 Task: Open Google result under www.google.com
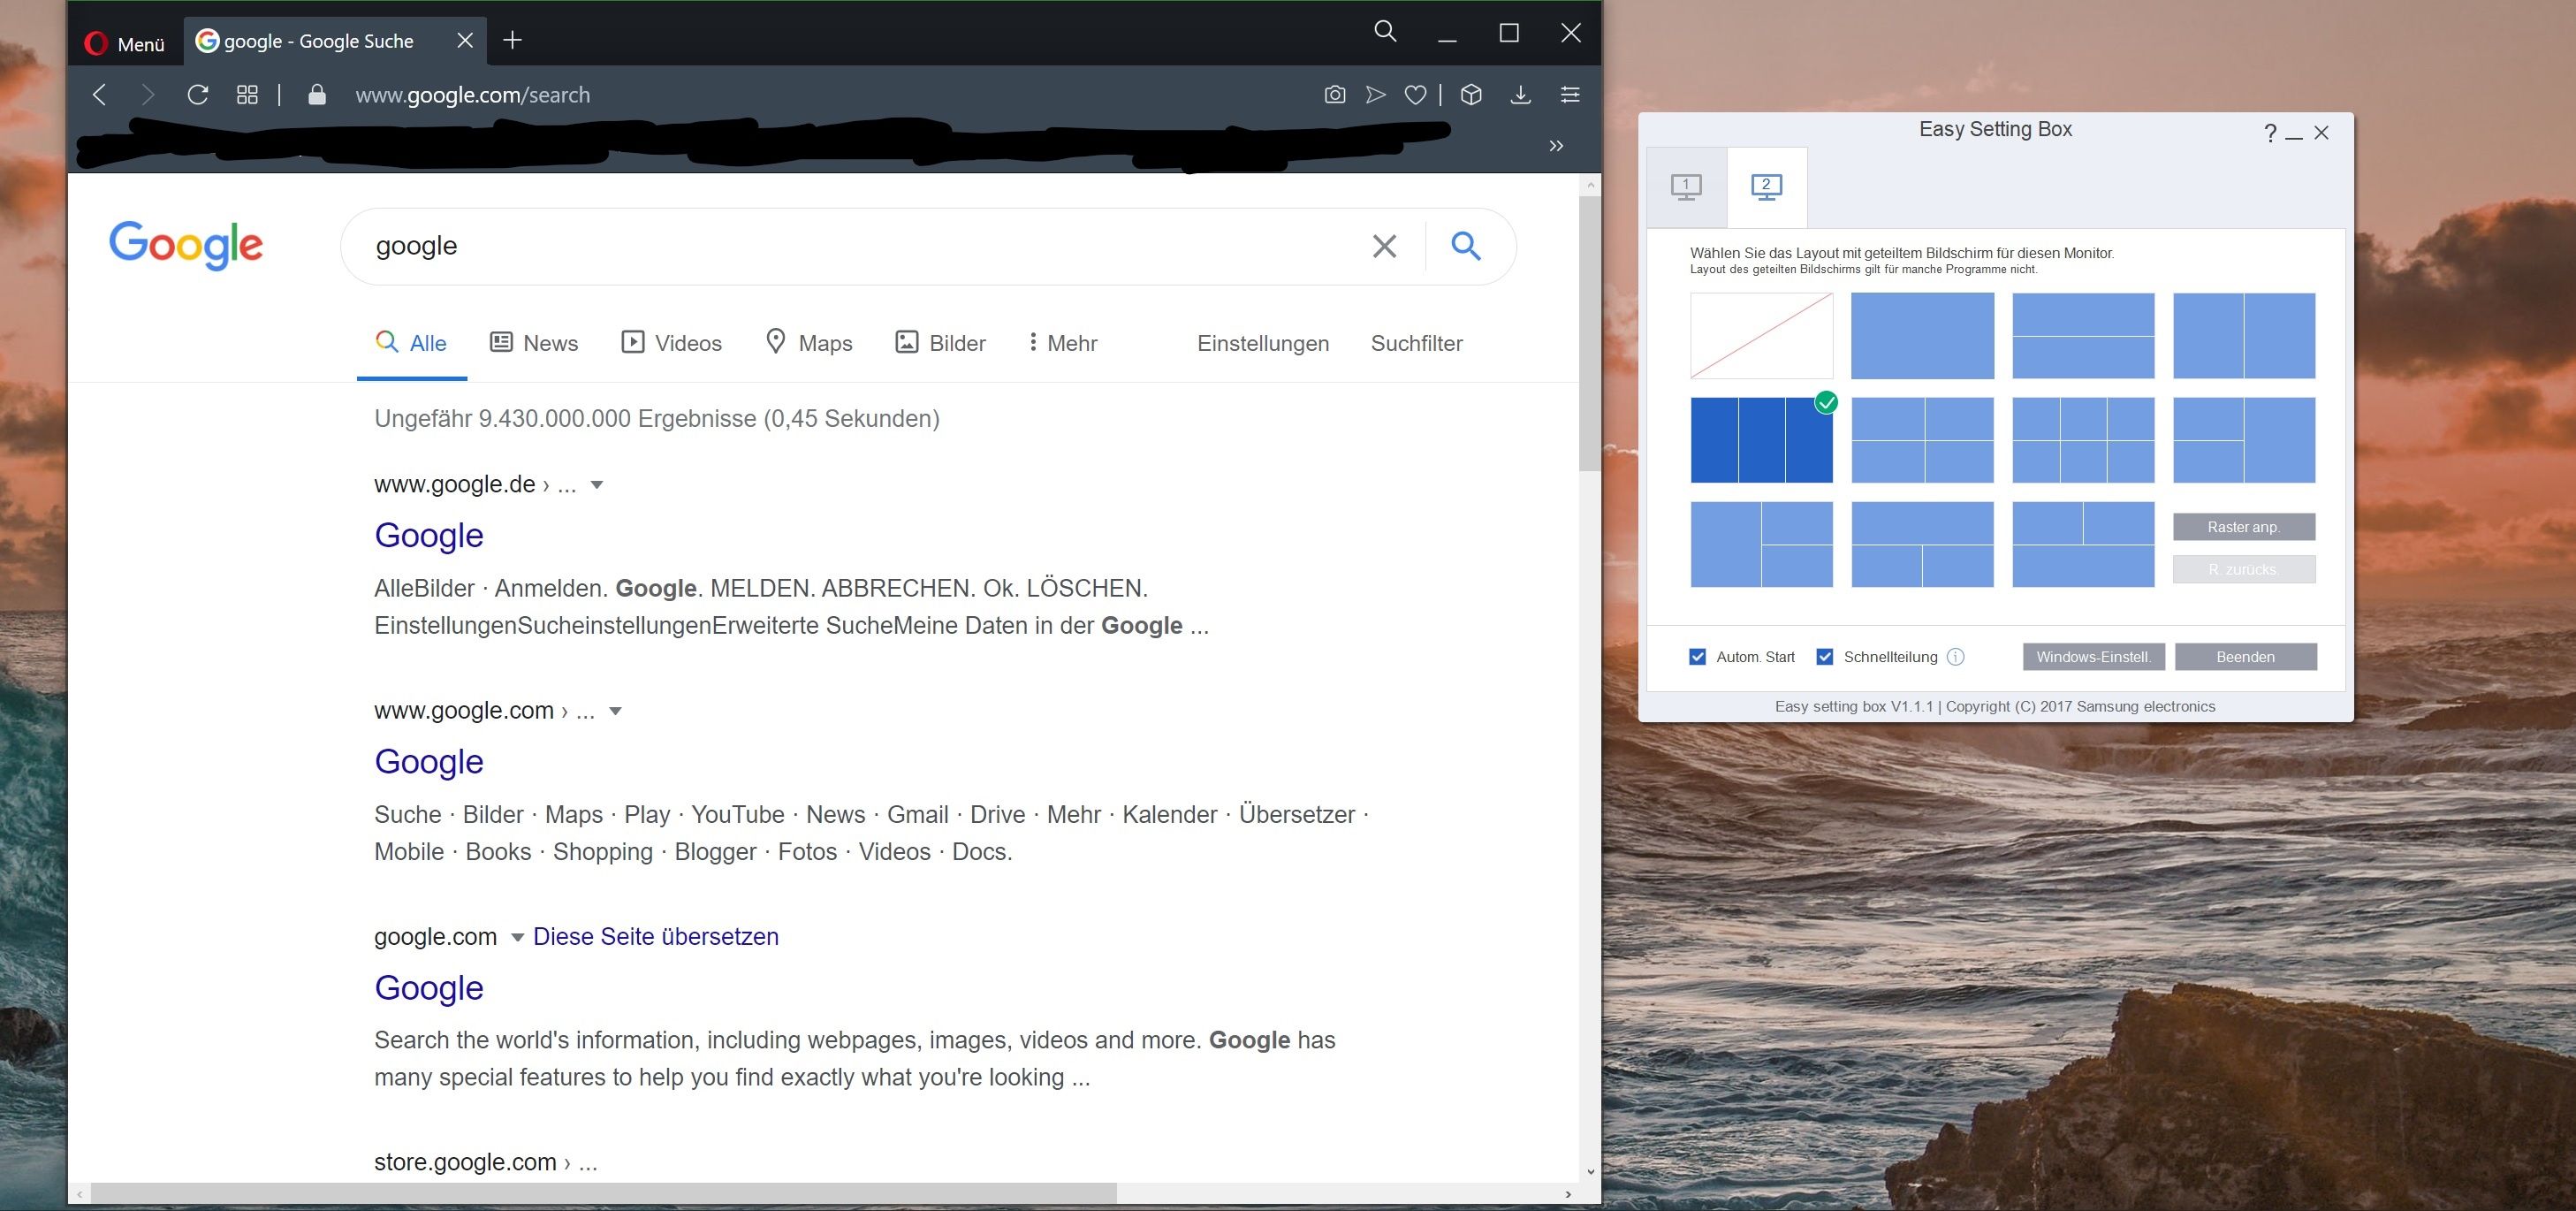(x=429, y=761)
